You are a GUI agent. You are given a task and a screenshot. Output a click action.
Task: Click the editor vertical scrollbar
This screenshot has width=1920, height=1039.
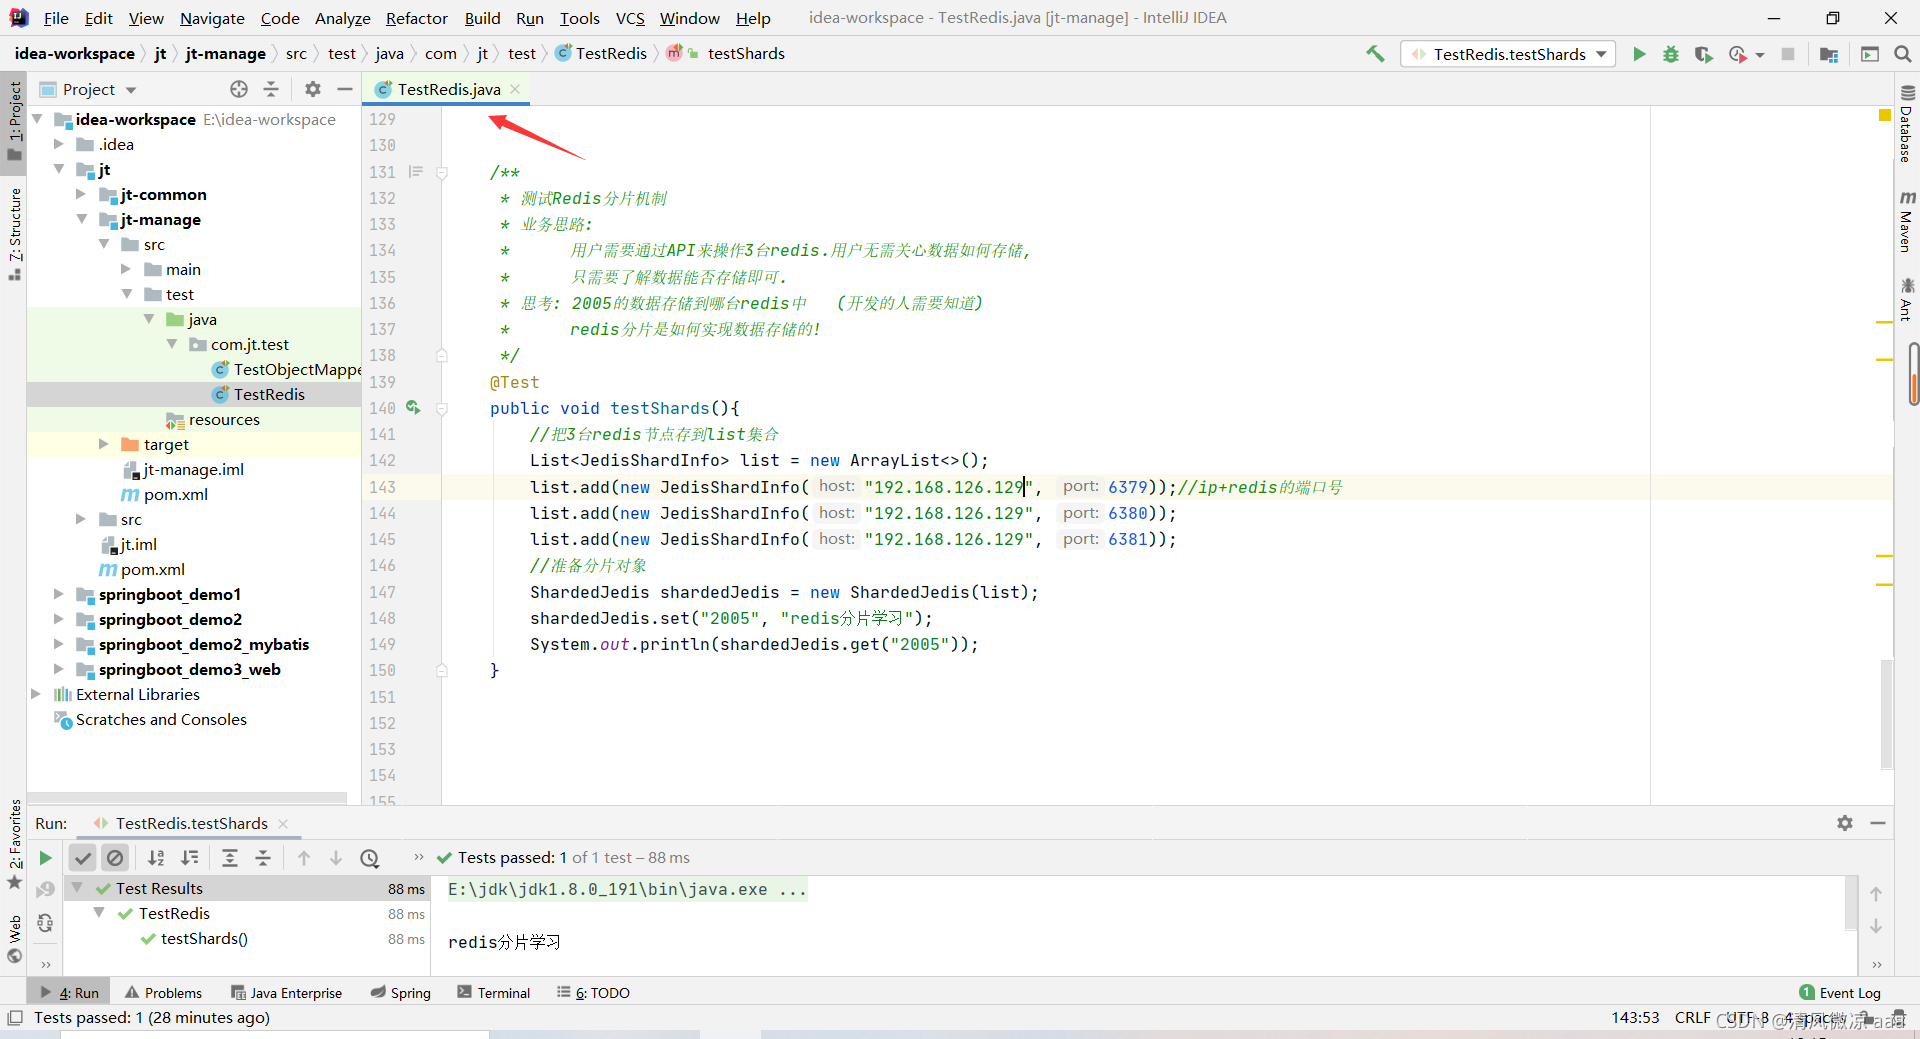click(x=1886, y=714)
